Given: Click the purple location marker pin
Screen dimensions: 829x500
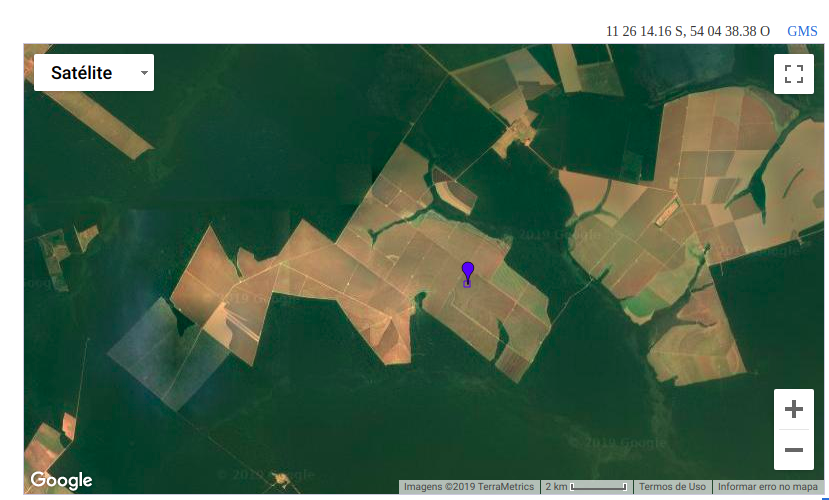Looking at the screenshot, I should coord(467,273).
